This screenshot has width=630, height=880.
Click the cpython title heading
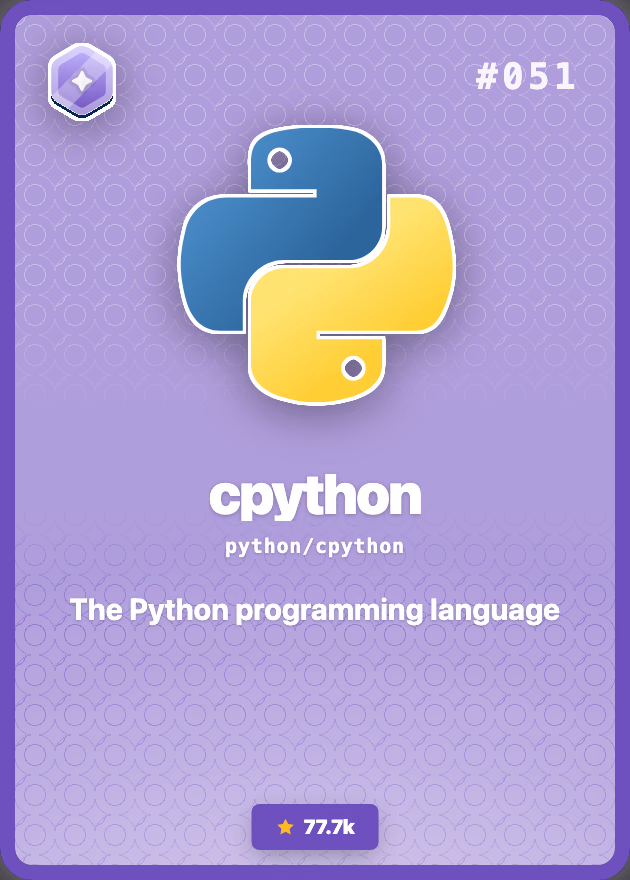click(x=315, y=498)
